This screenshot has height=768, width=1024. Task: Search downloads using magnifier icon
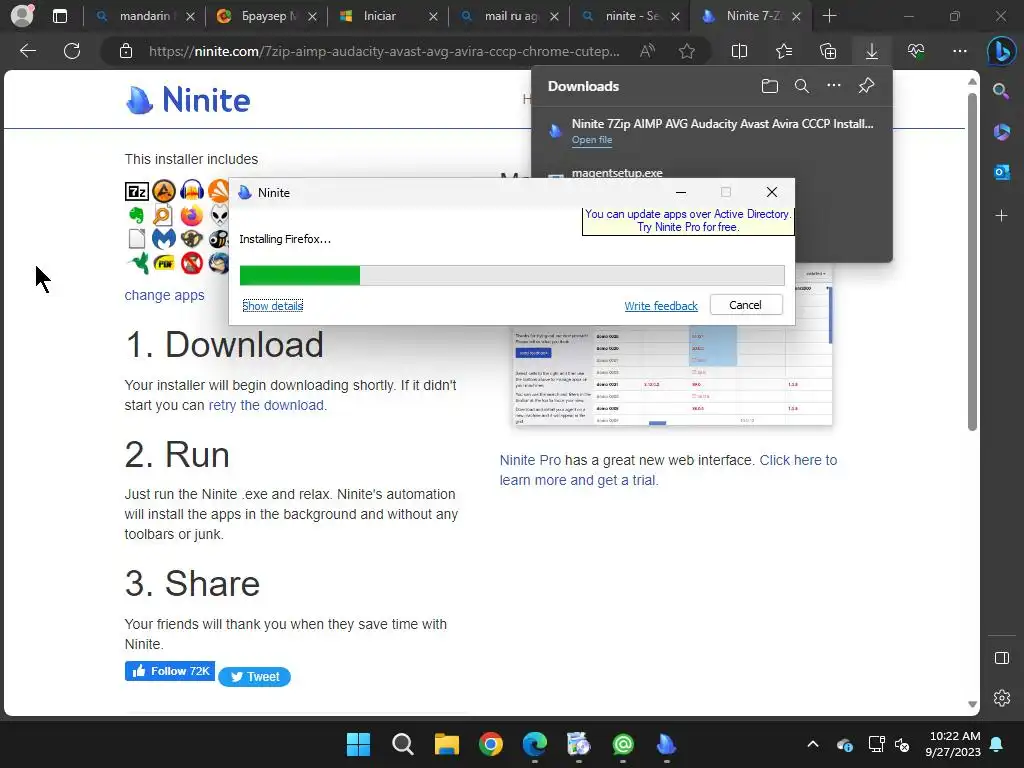click(802, 86)
